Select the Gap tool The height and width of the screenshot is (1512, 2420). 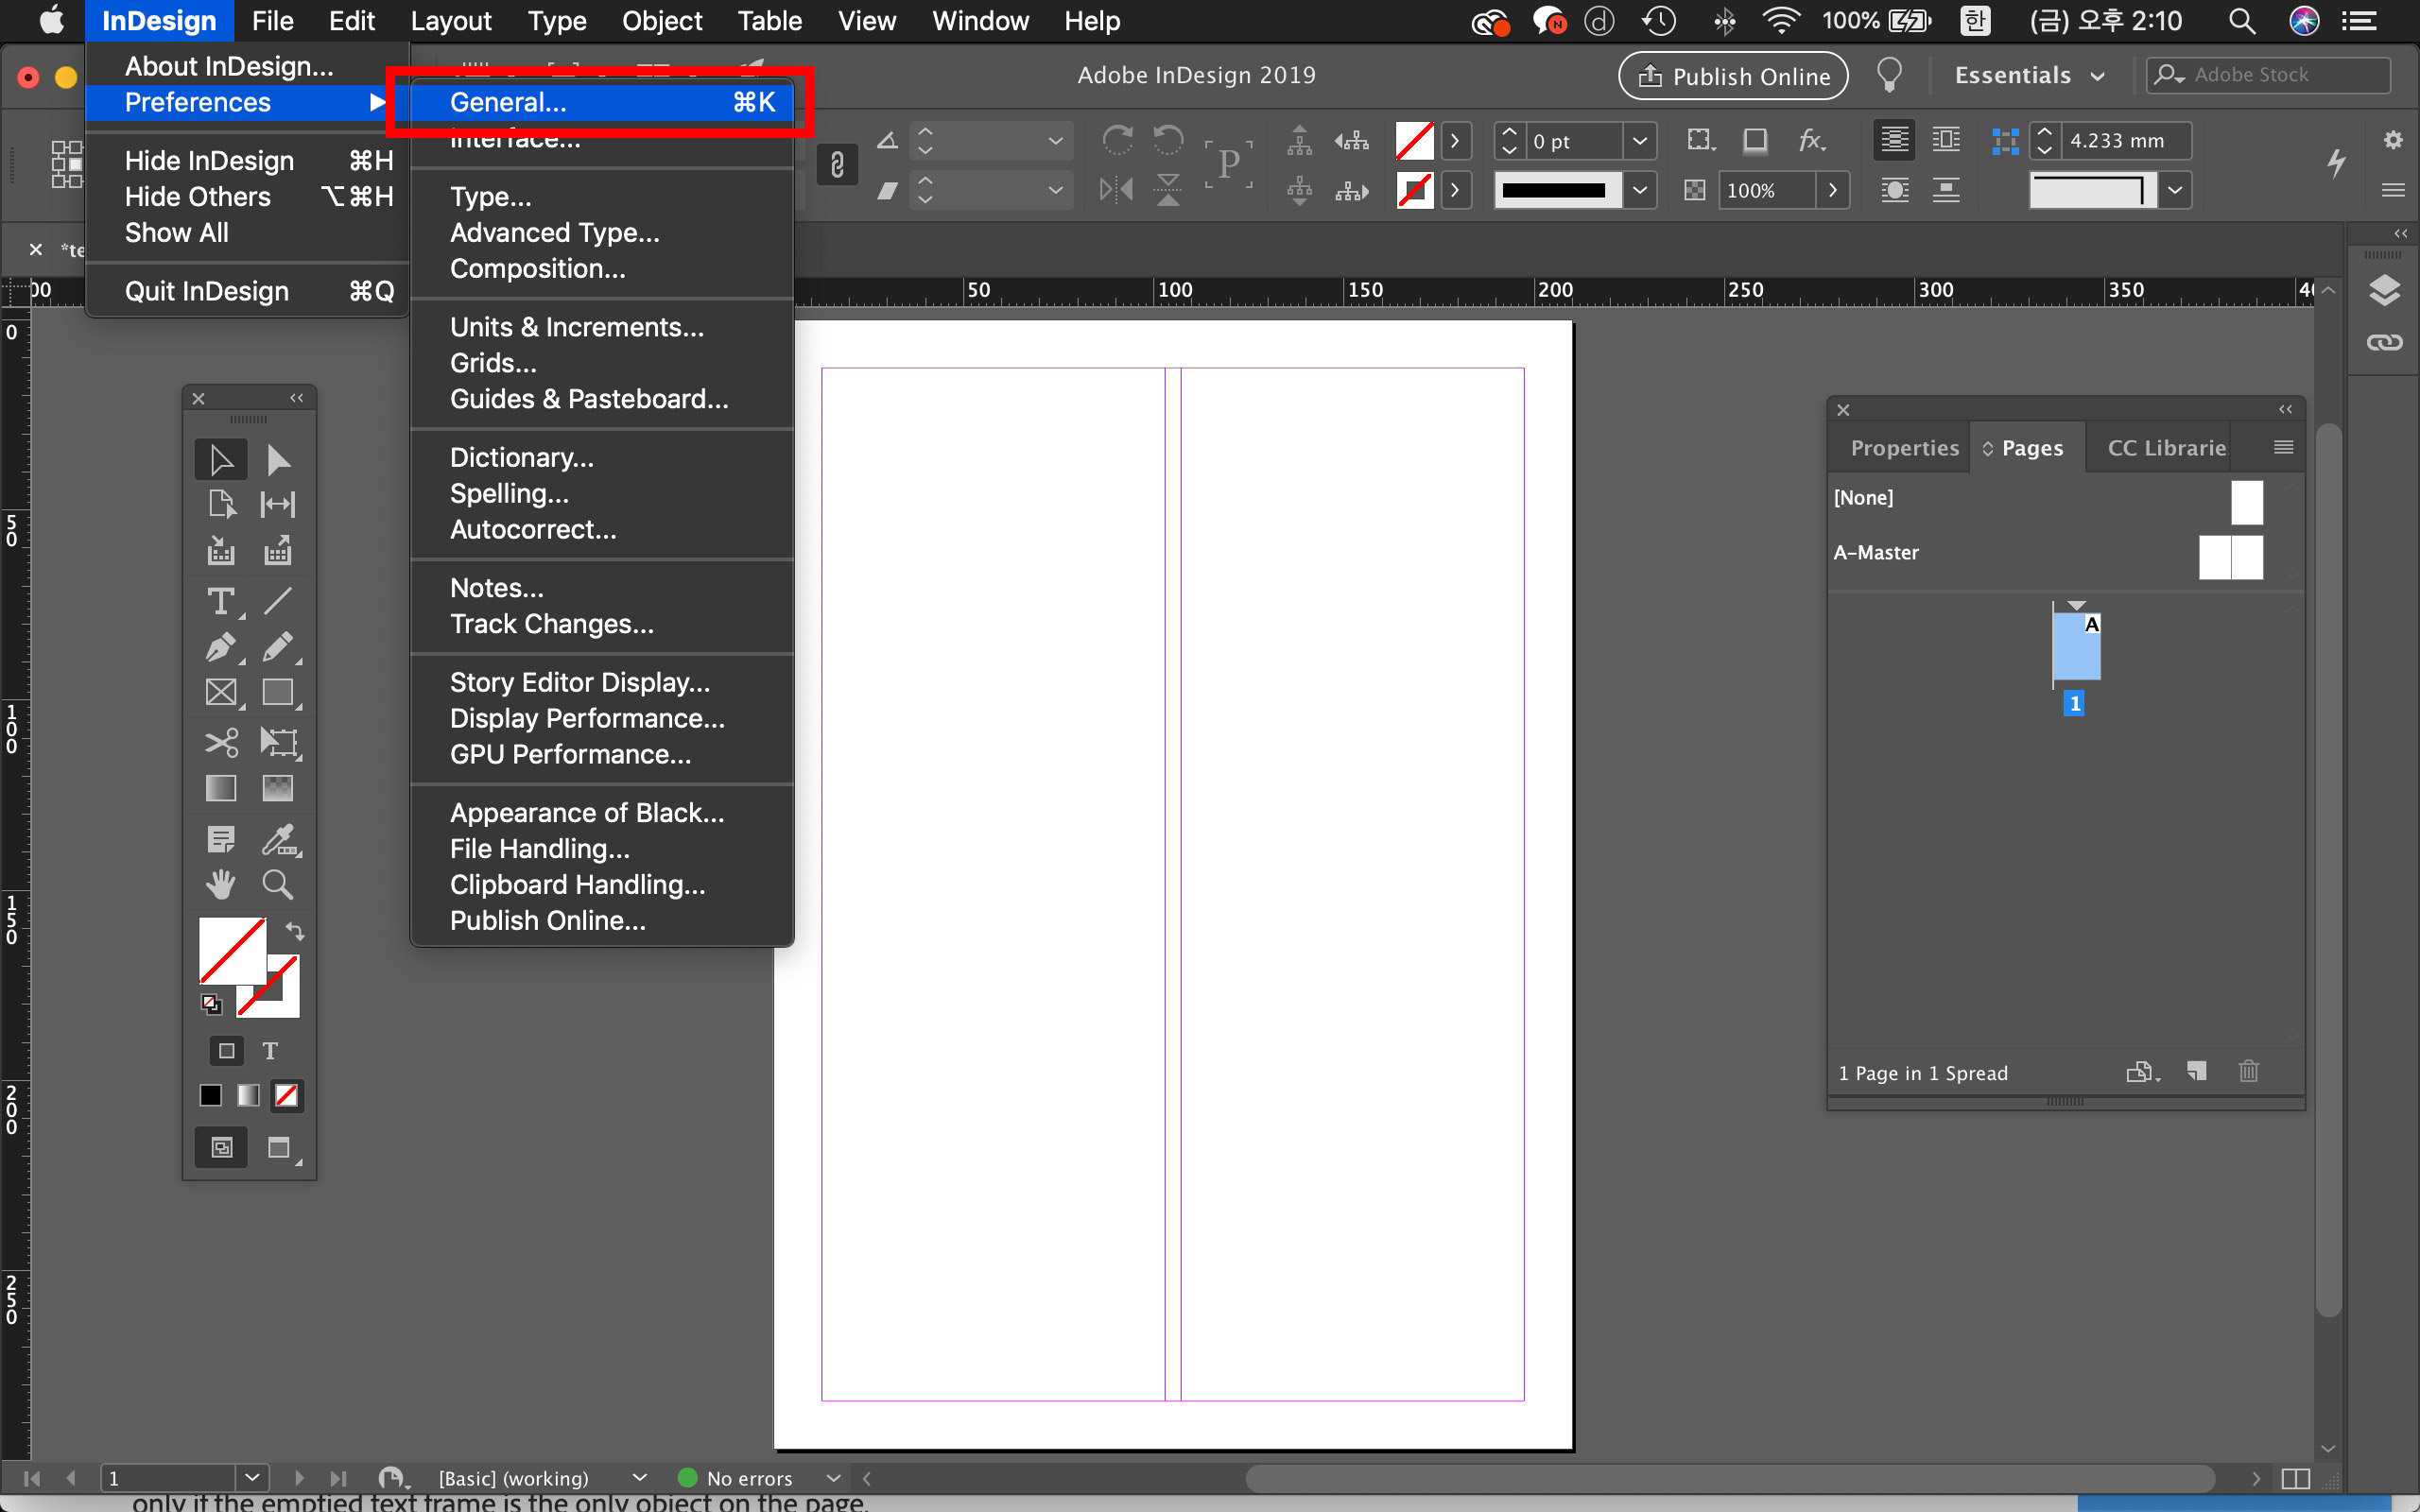(278, 504)
